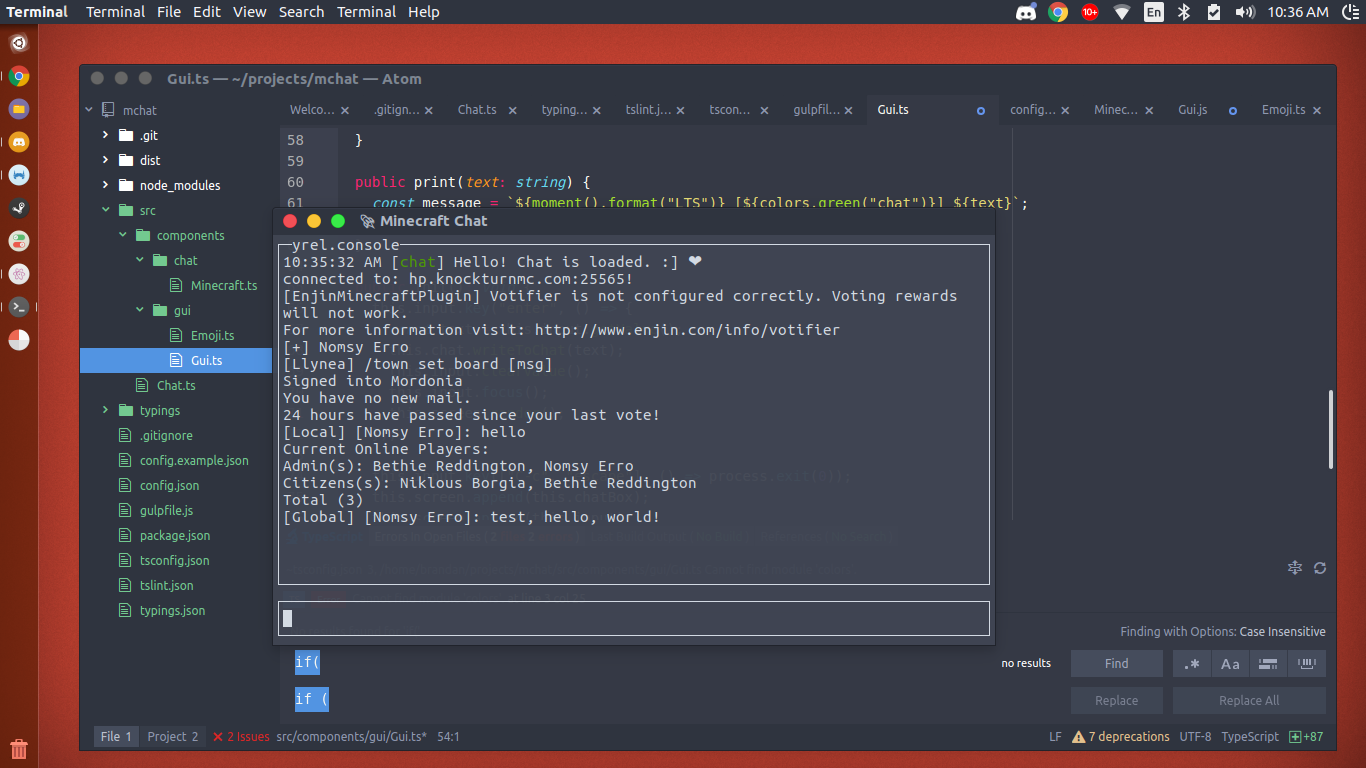Click the Replace All button
This screenshot has height=768, width=1366.
pos(1249,700)
